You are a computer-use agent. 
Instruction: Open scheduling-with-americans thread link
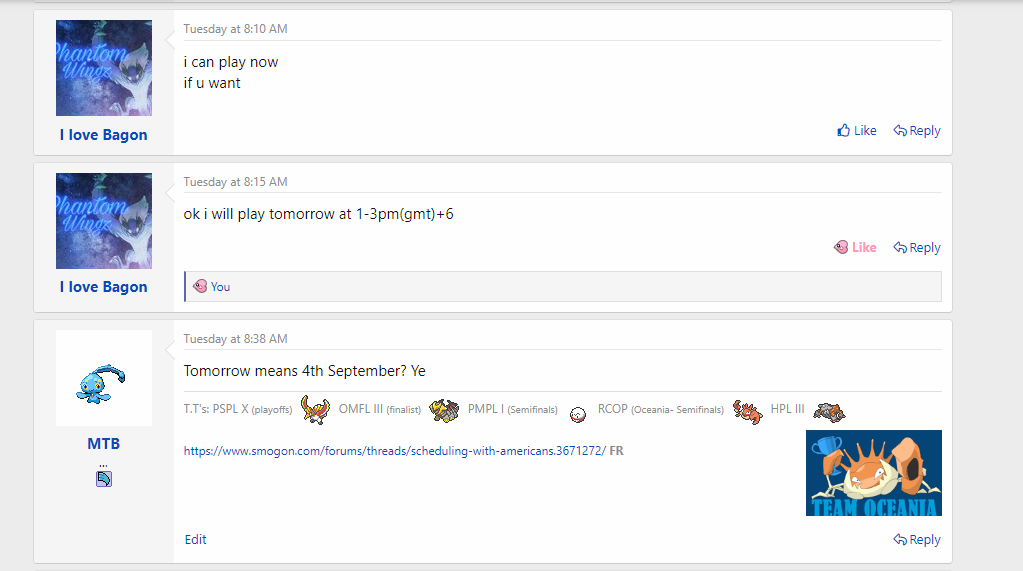[395, 451]
